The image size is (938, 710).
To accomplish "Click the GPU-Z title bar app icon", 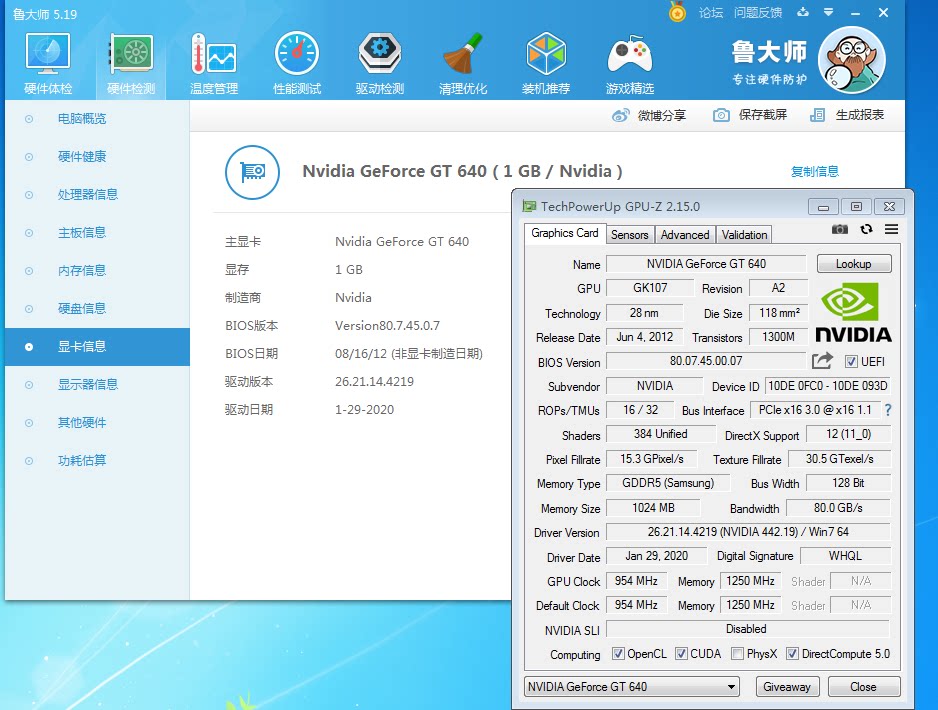I will 529,206.
